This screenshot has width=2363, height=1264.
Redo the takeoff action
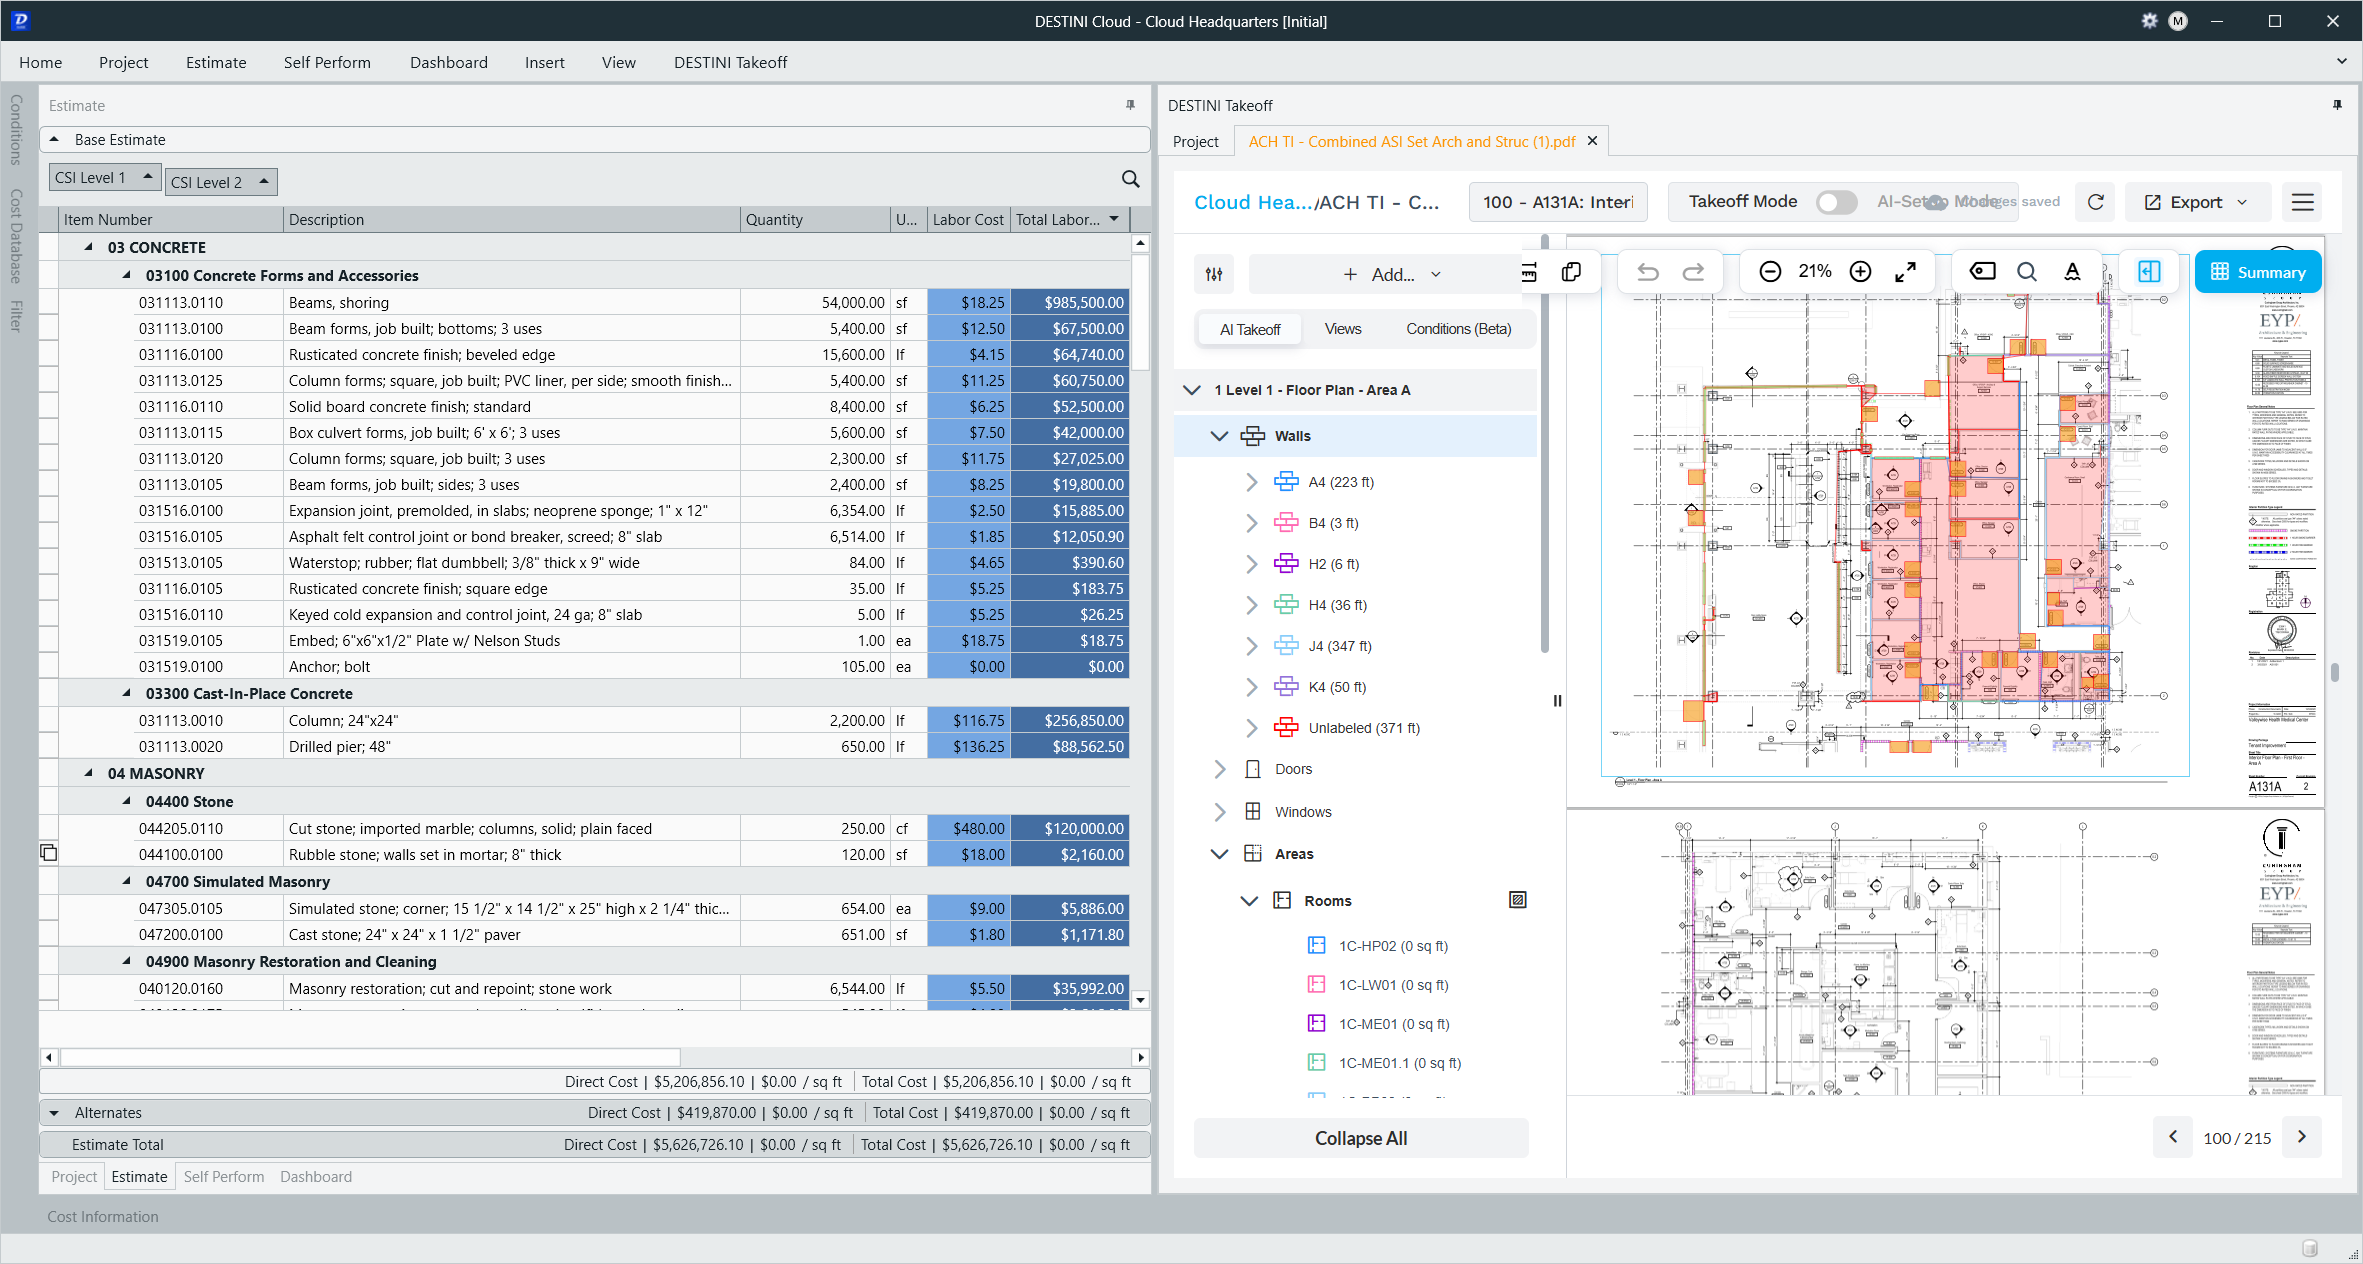point(1693,272)
